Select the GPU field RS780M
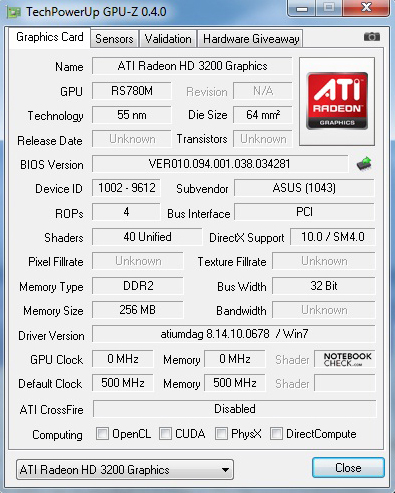Image resolution: width=395 pixels, height=493 pixels. [132, 91]
